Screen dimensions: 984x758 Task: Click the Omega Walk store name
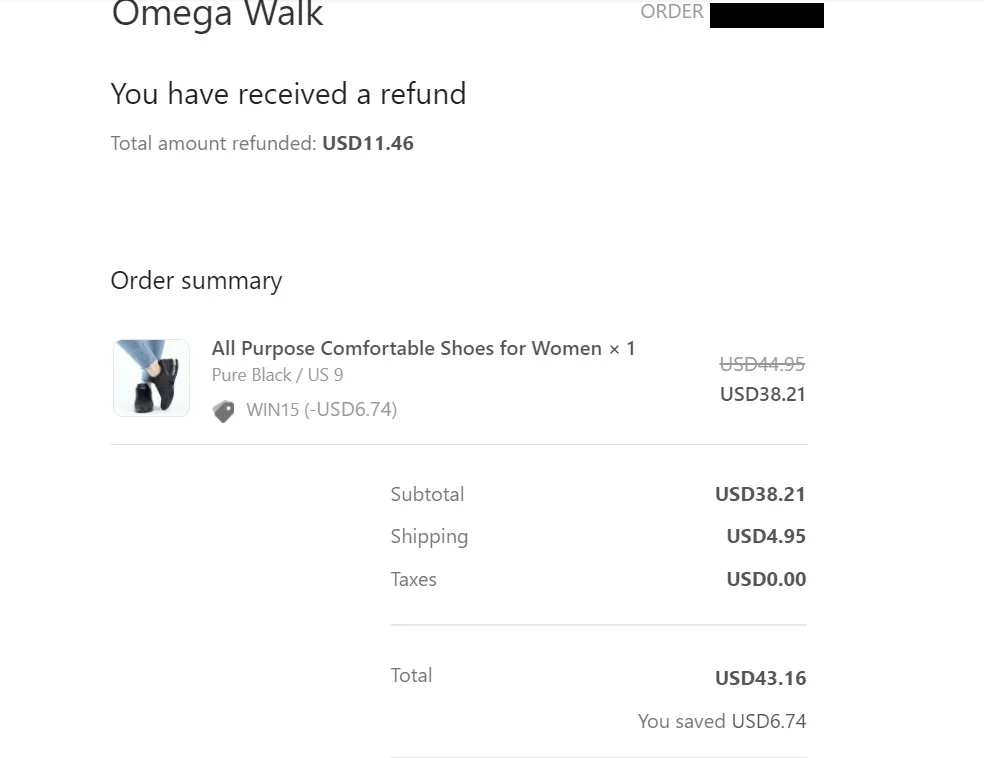(x=217, y=15)
